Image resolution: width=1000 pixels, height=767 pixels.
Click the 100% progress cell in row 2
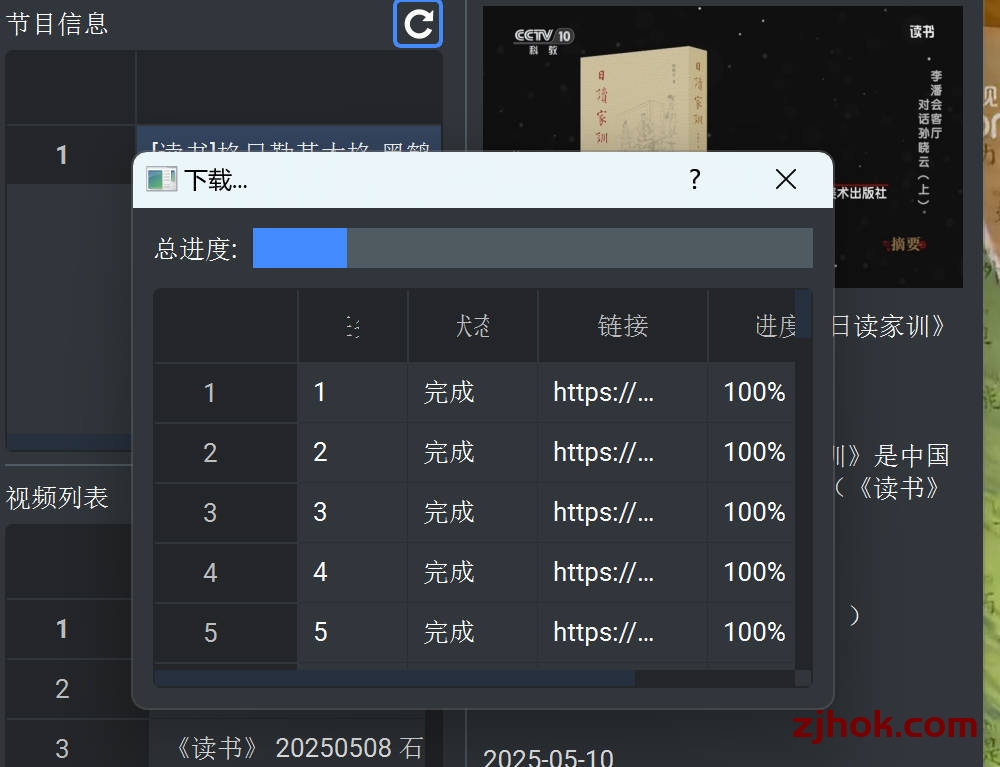point(752,453)
